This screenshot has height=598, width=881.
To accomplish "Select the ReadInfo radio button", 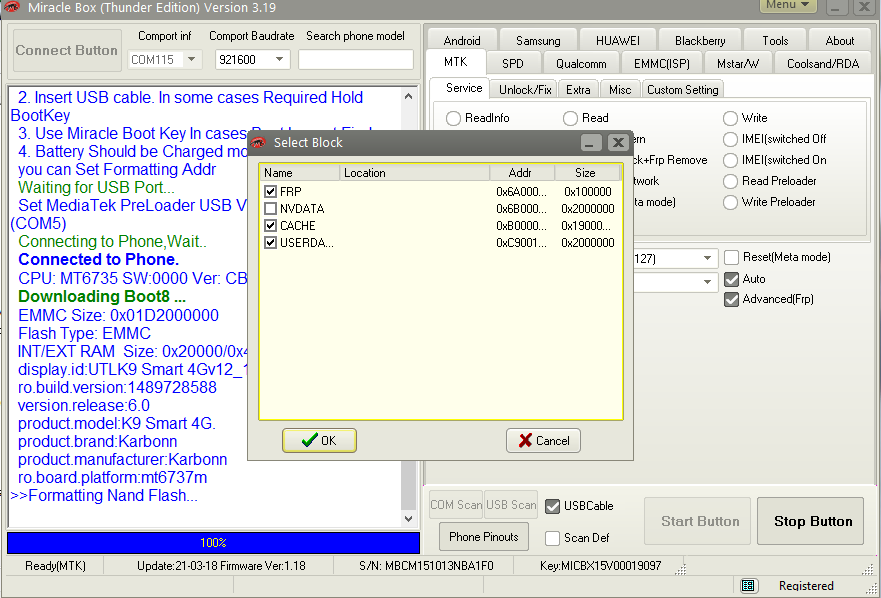I will 453,119.
